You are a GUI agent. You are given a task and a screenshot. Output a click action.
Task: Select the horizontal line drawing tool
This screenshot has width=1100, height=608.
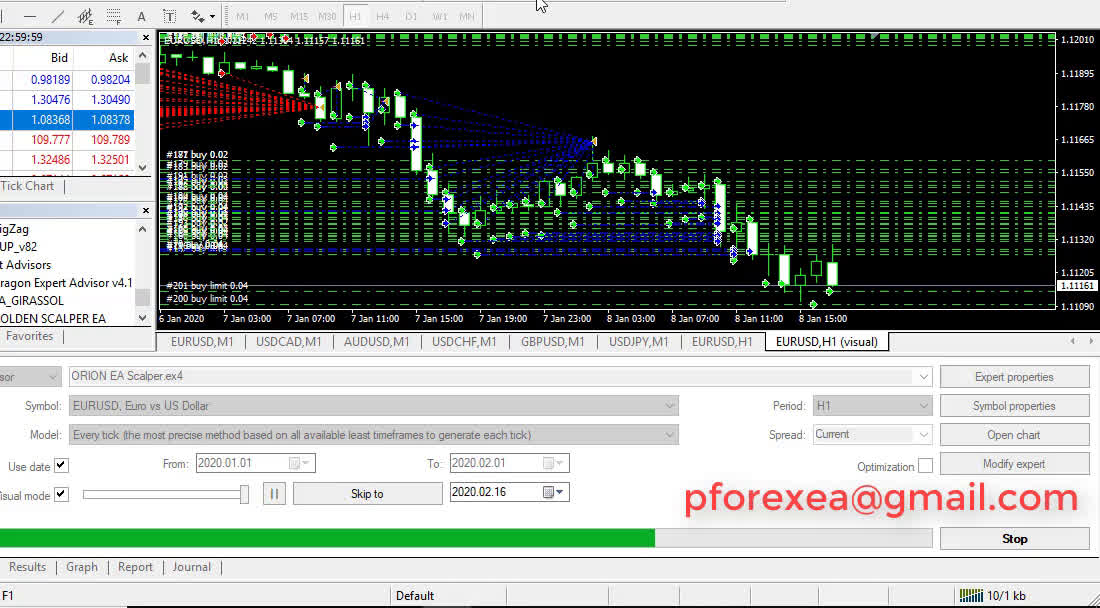tap(31, 16)
